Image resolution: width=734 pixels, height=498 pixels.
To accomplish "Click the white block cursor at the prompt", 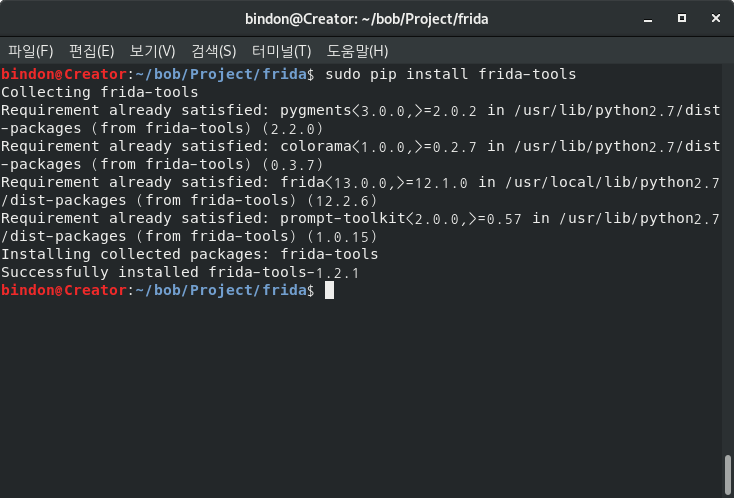I will 329,290.
